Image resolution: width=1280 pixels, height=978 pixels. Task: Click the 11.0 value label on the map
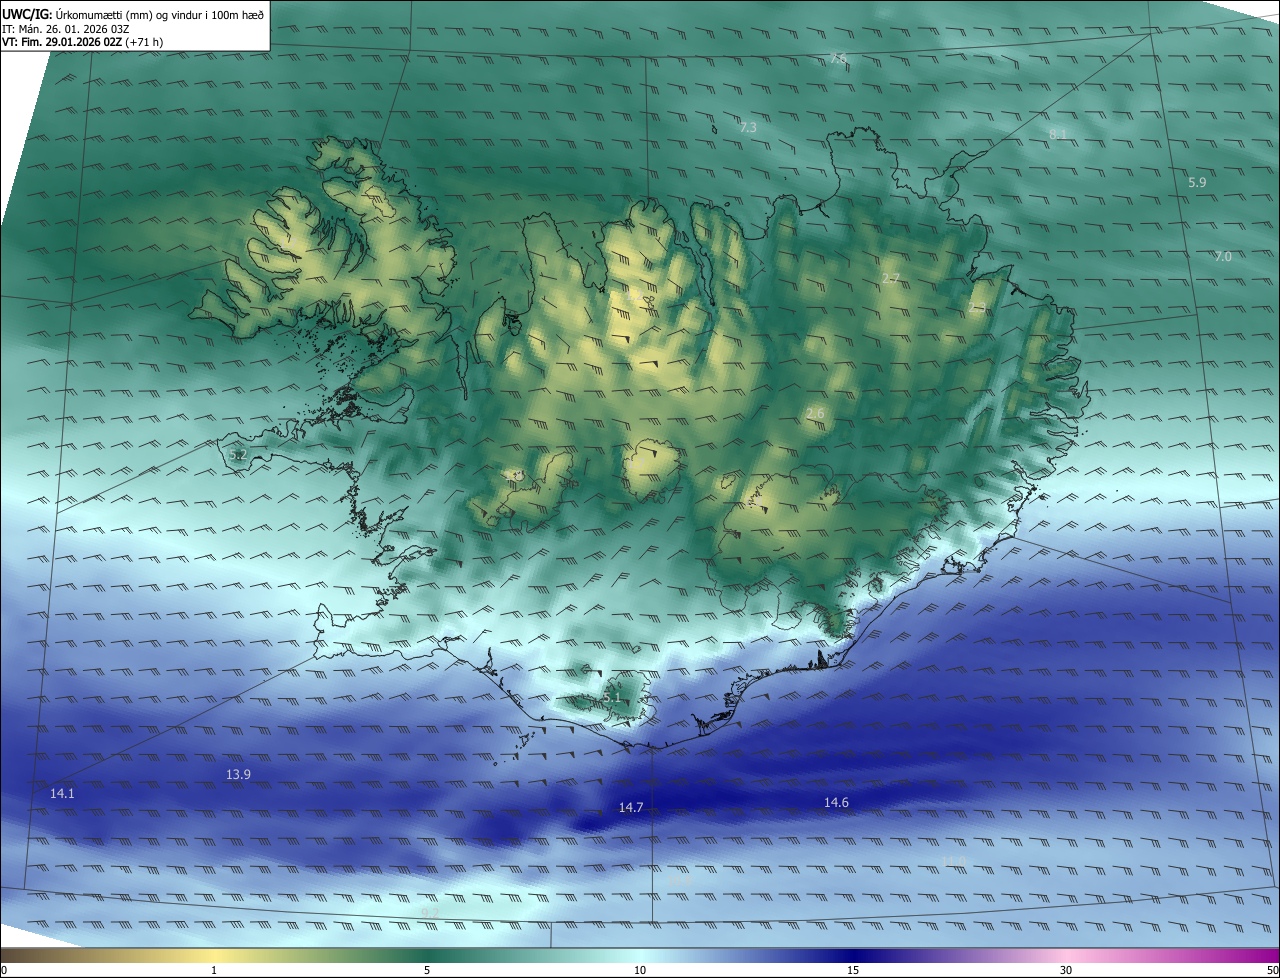(x=954, y=862)
